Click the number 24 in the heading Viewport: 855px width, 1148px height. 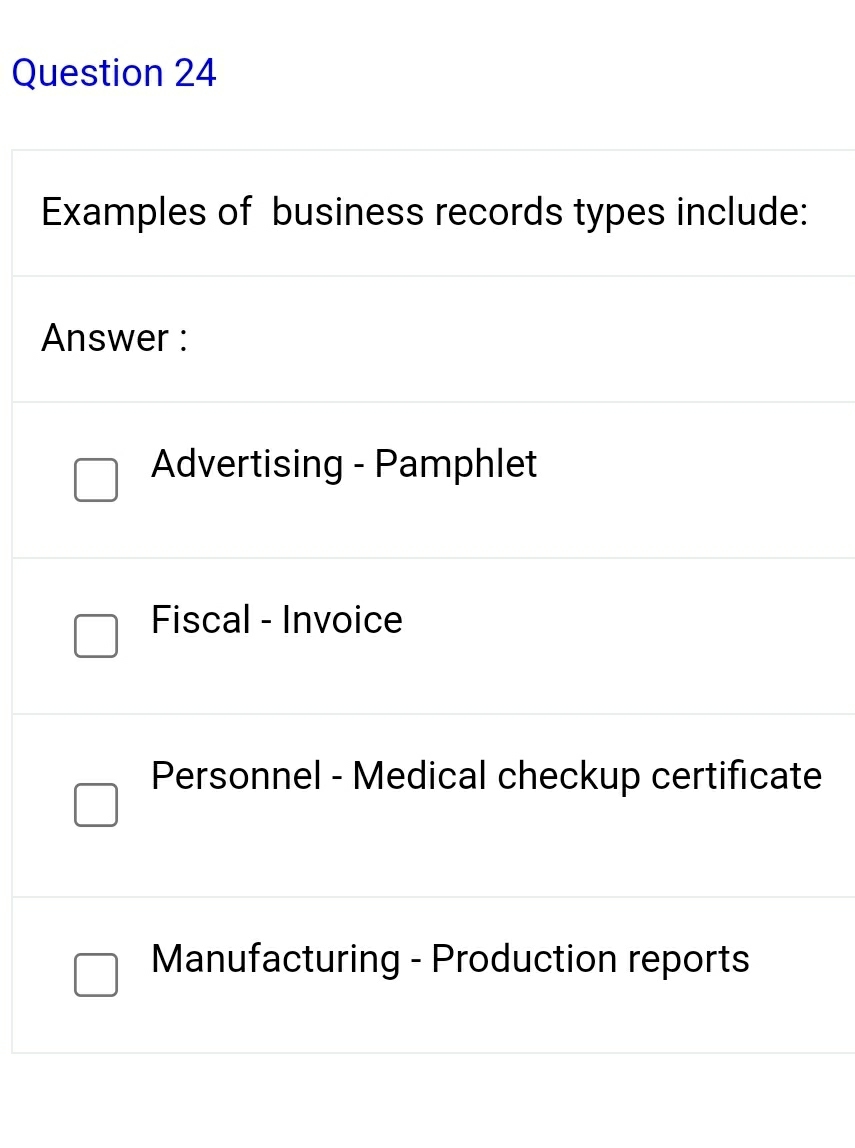click(x=195, y=73)
